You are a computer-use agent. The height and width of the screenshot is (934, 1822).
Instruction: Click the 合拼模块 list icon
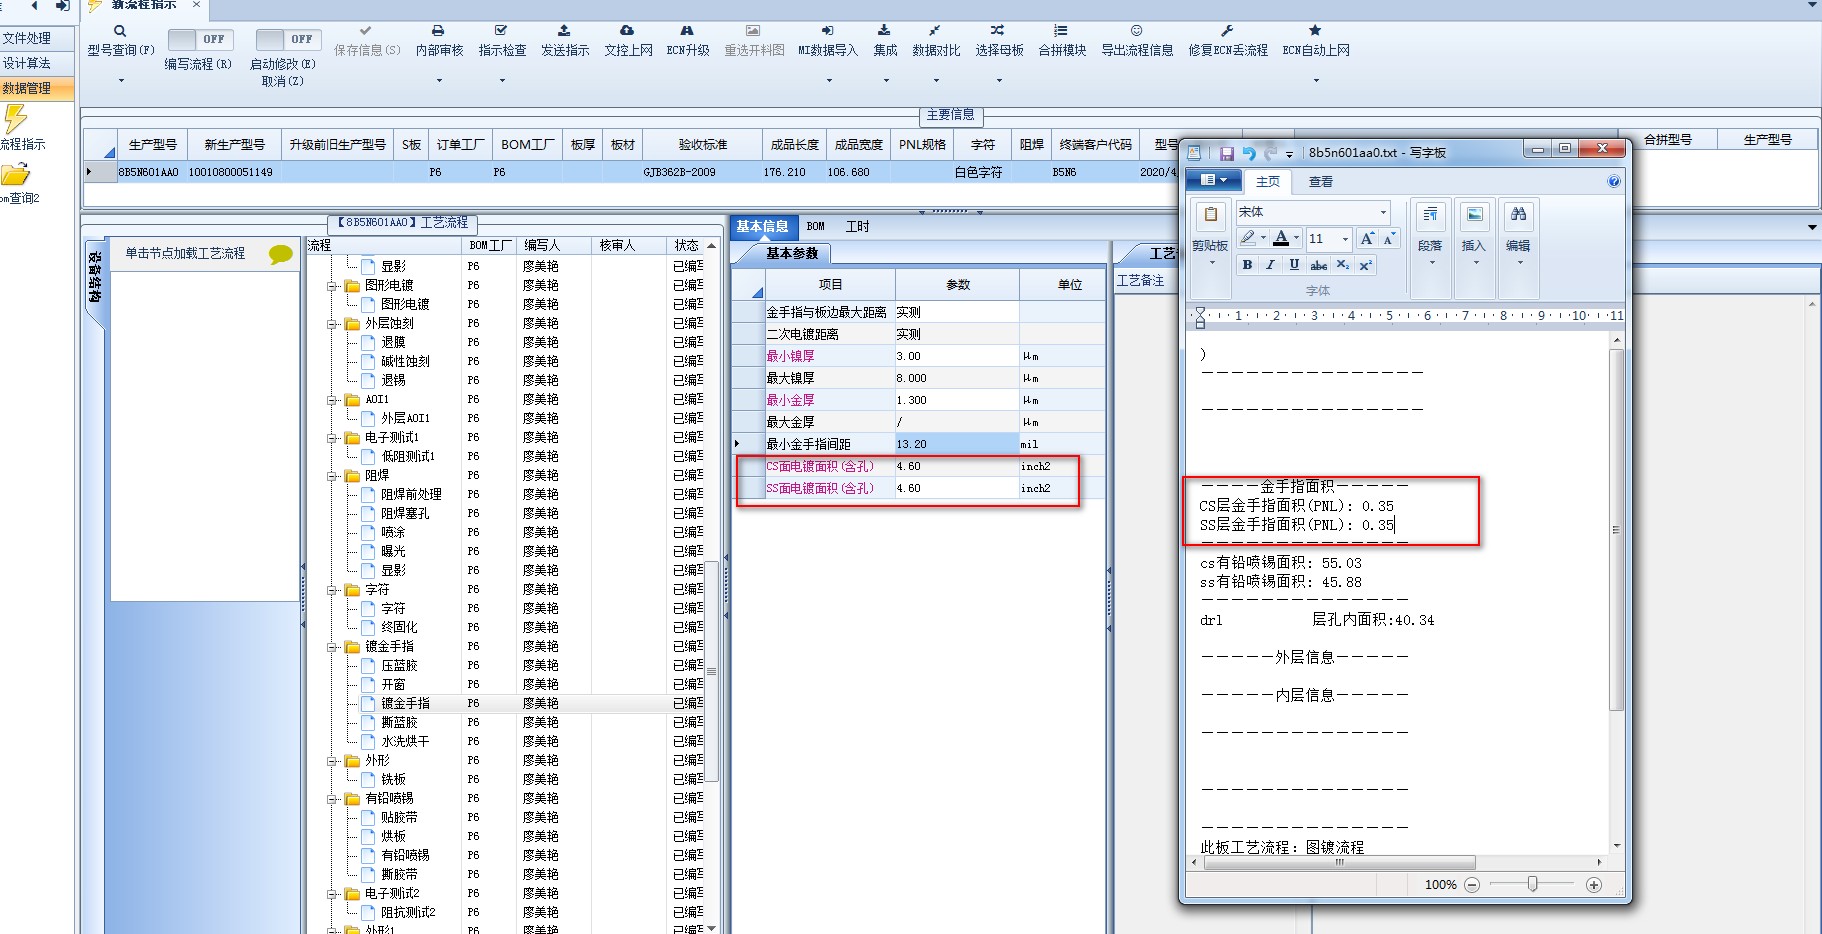pos(1061,31)
